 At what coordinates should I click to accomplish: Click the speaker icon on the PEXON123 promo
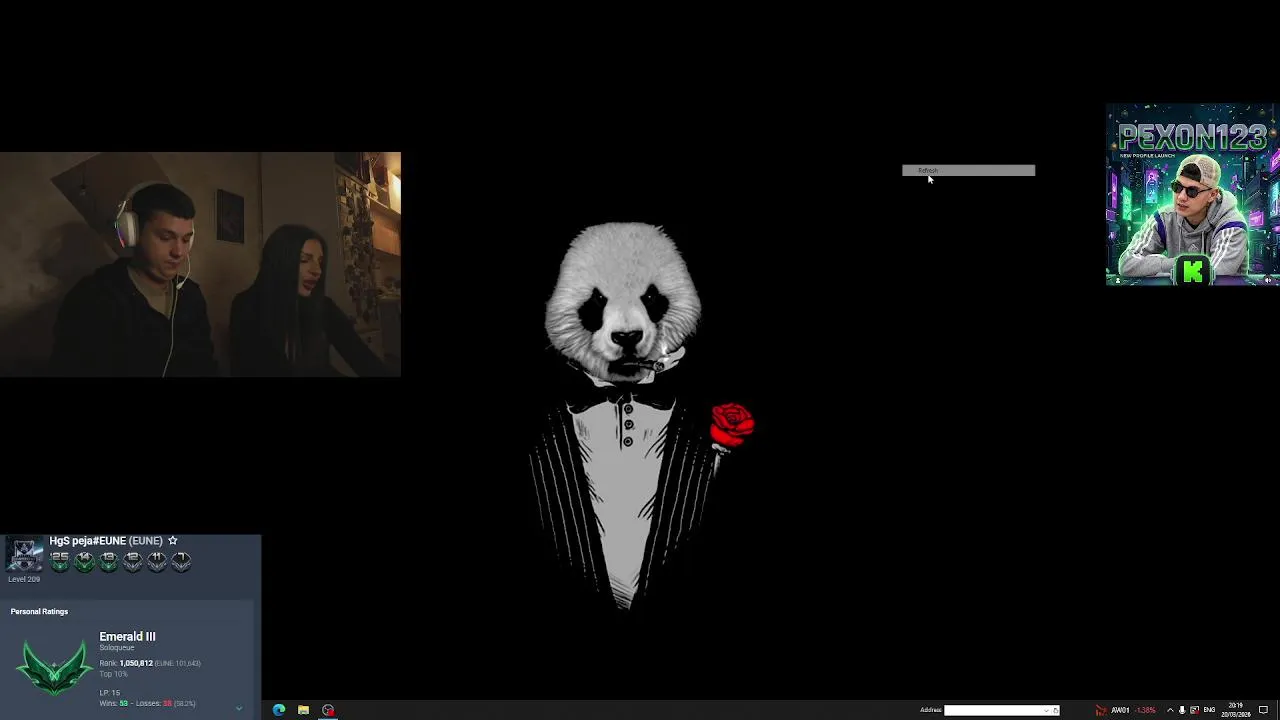[1268, 280]
